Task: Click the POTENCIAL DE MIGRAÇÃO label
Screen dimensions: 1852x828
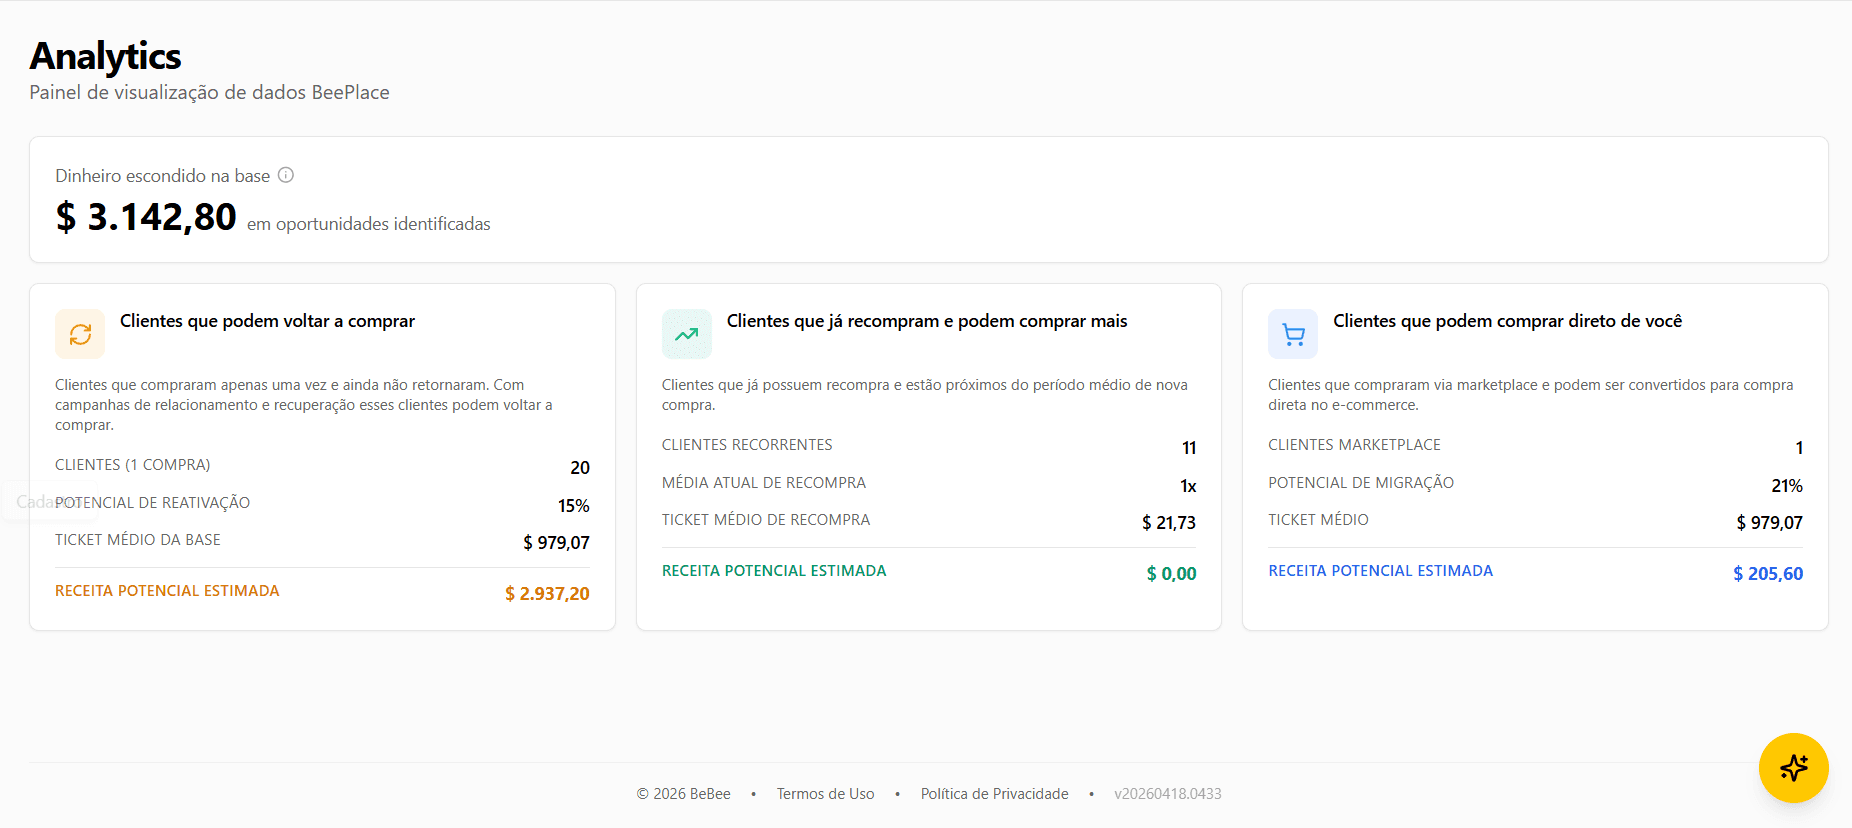Action: (1361, 483)
